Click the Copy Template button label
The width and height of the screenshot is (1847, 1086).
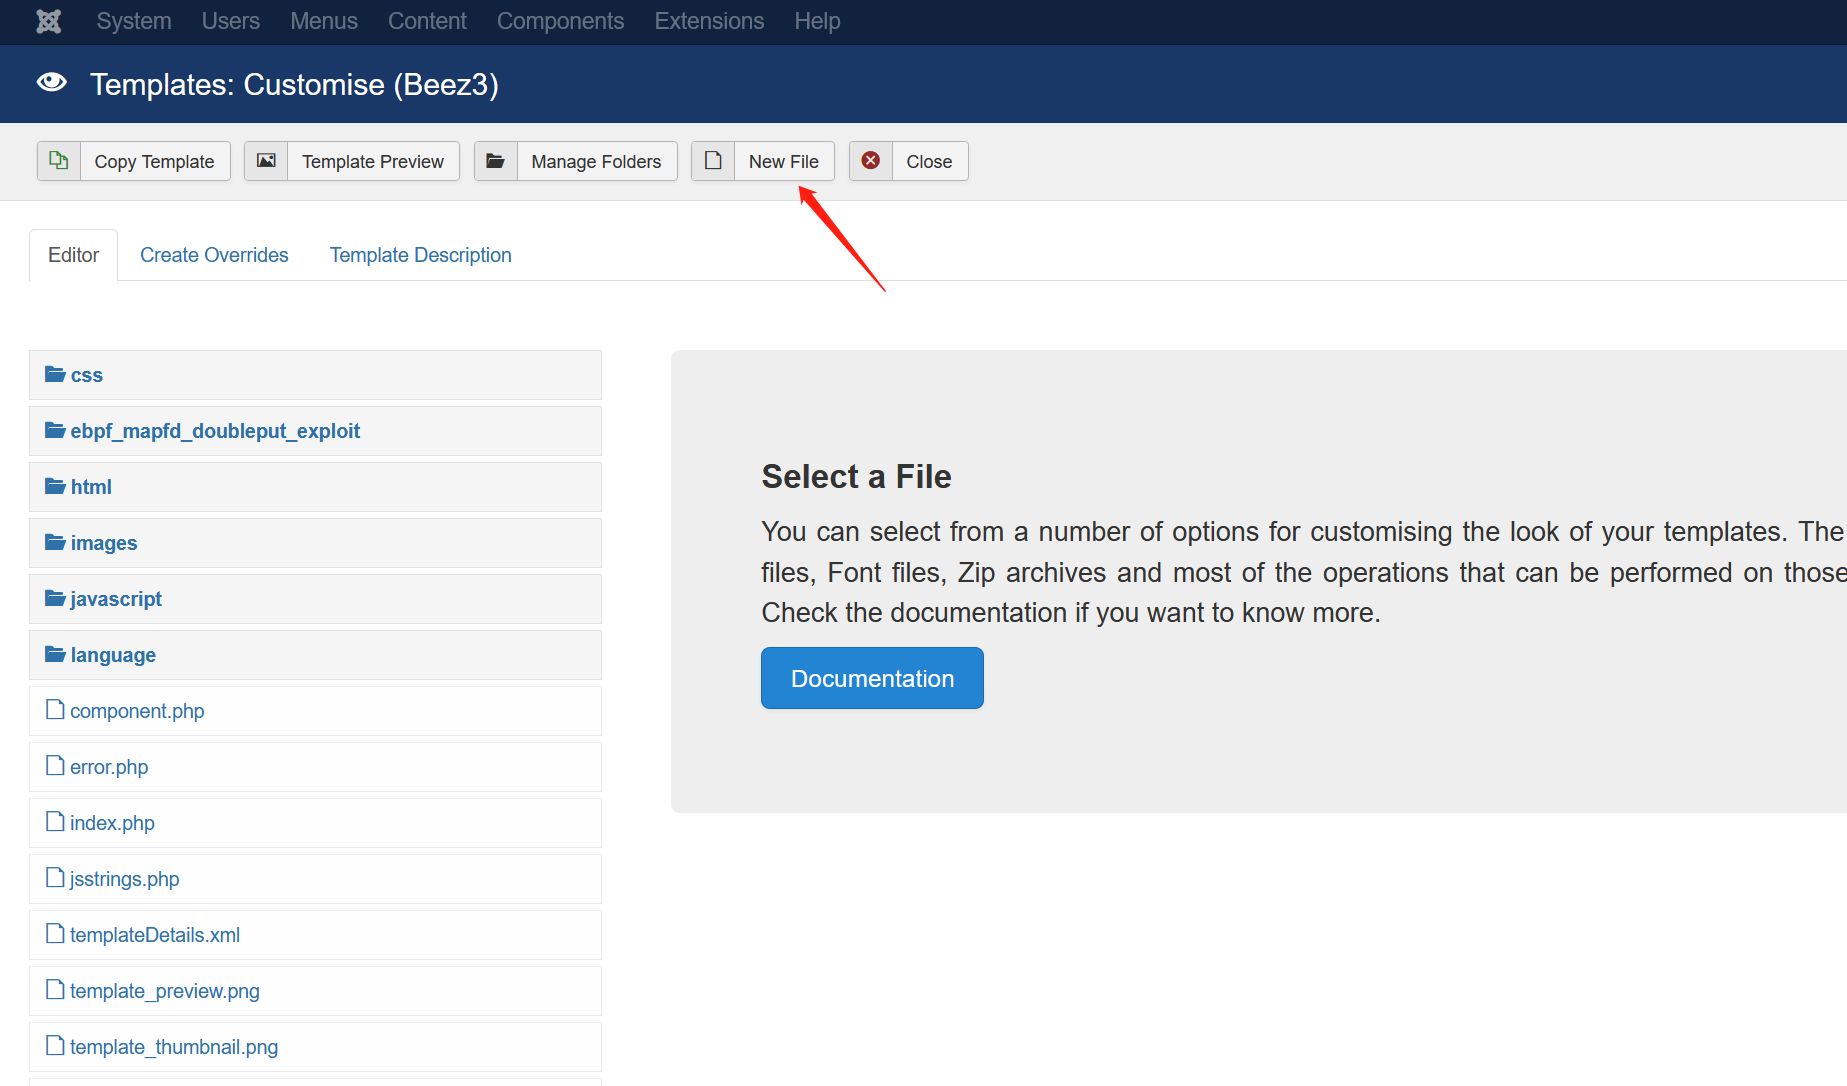[154, 161]
